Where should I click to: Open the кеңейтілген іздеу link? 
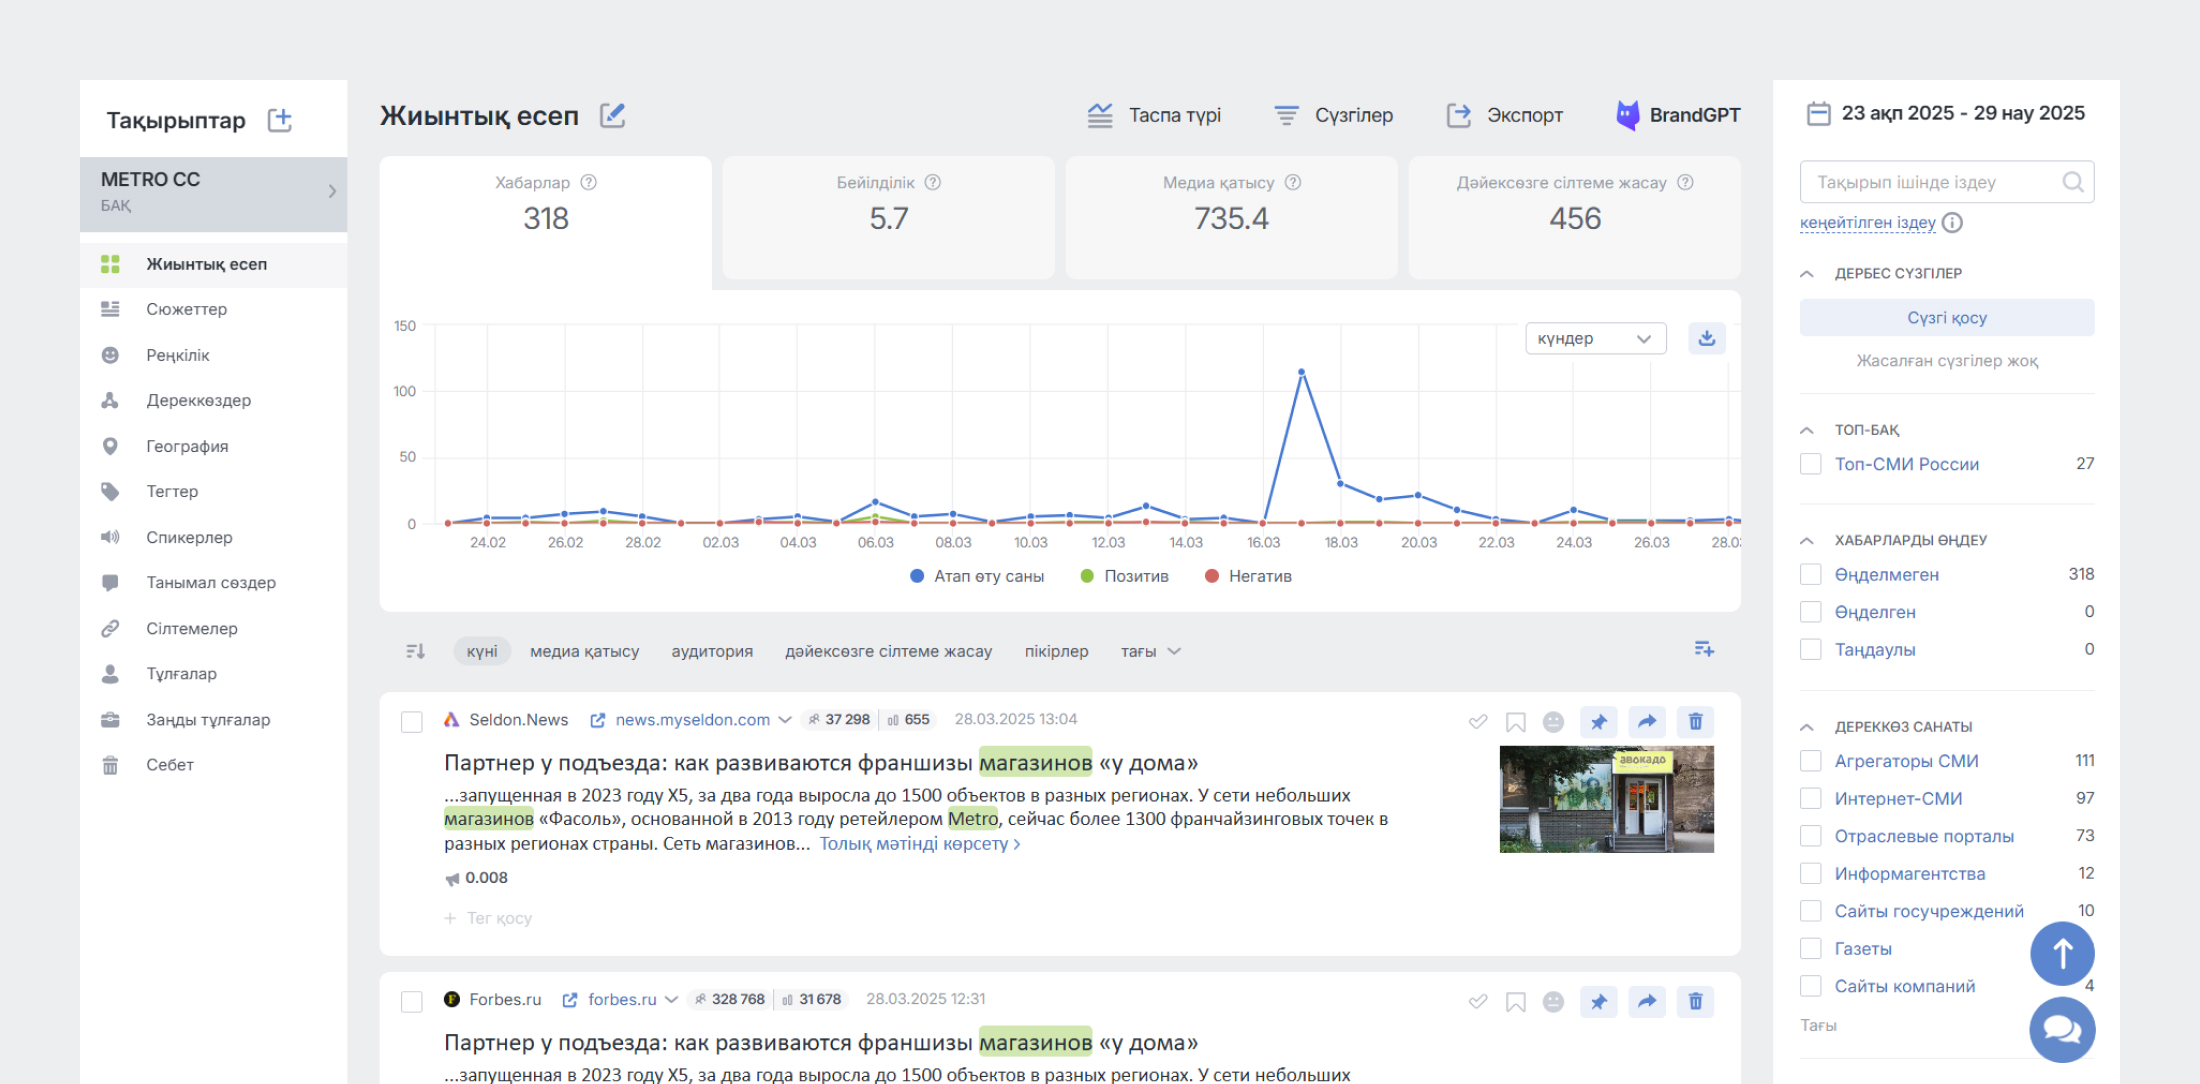[1867, 223]
